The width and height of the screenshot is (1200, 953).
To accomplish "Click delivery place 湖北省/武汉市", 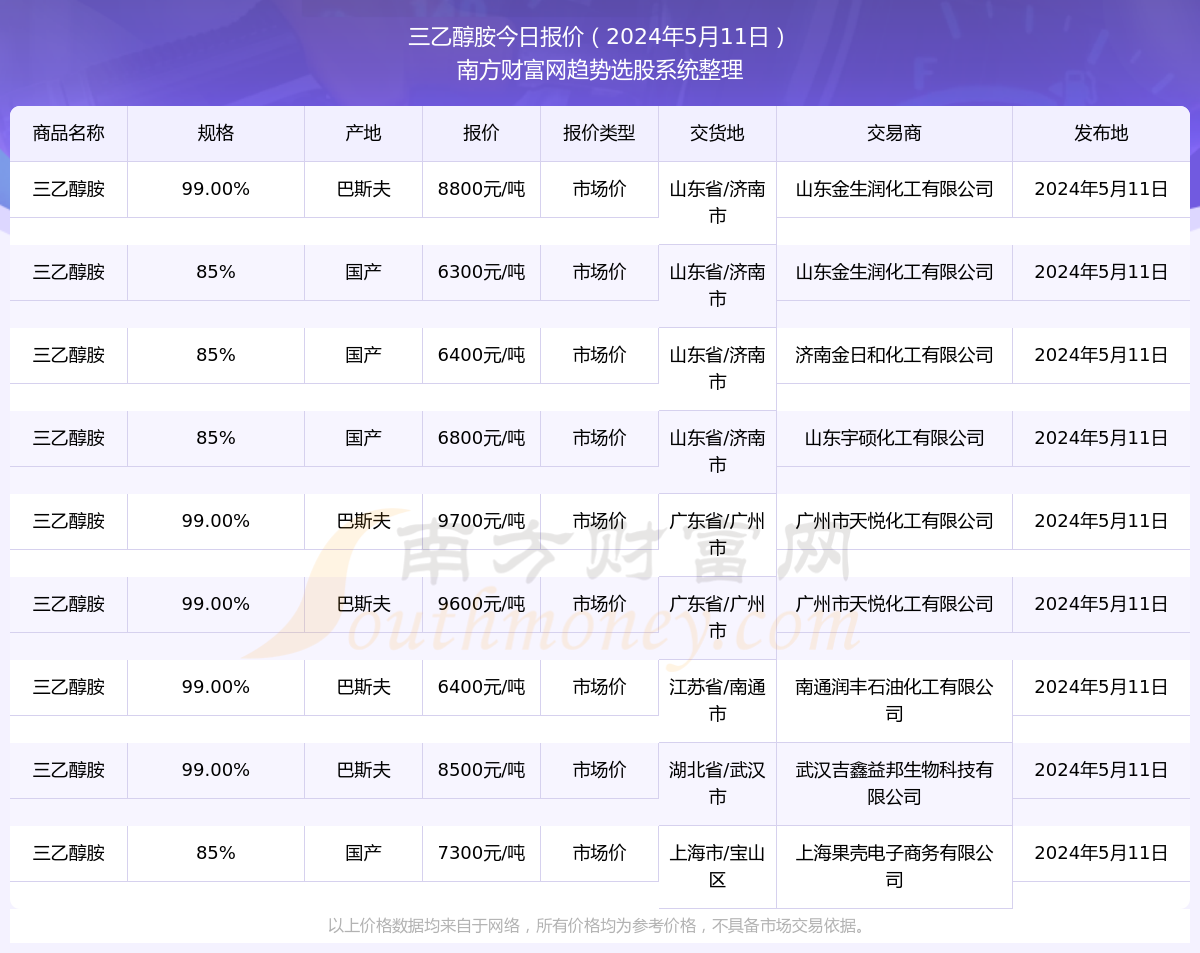I will click(717, 783).
